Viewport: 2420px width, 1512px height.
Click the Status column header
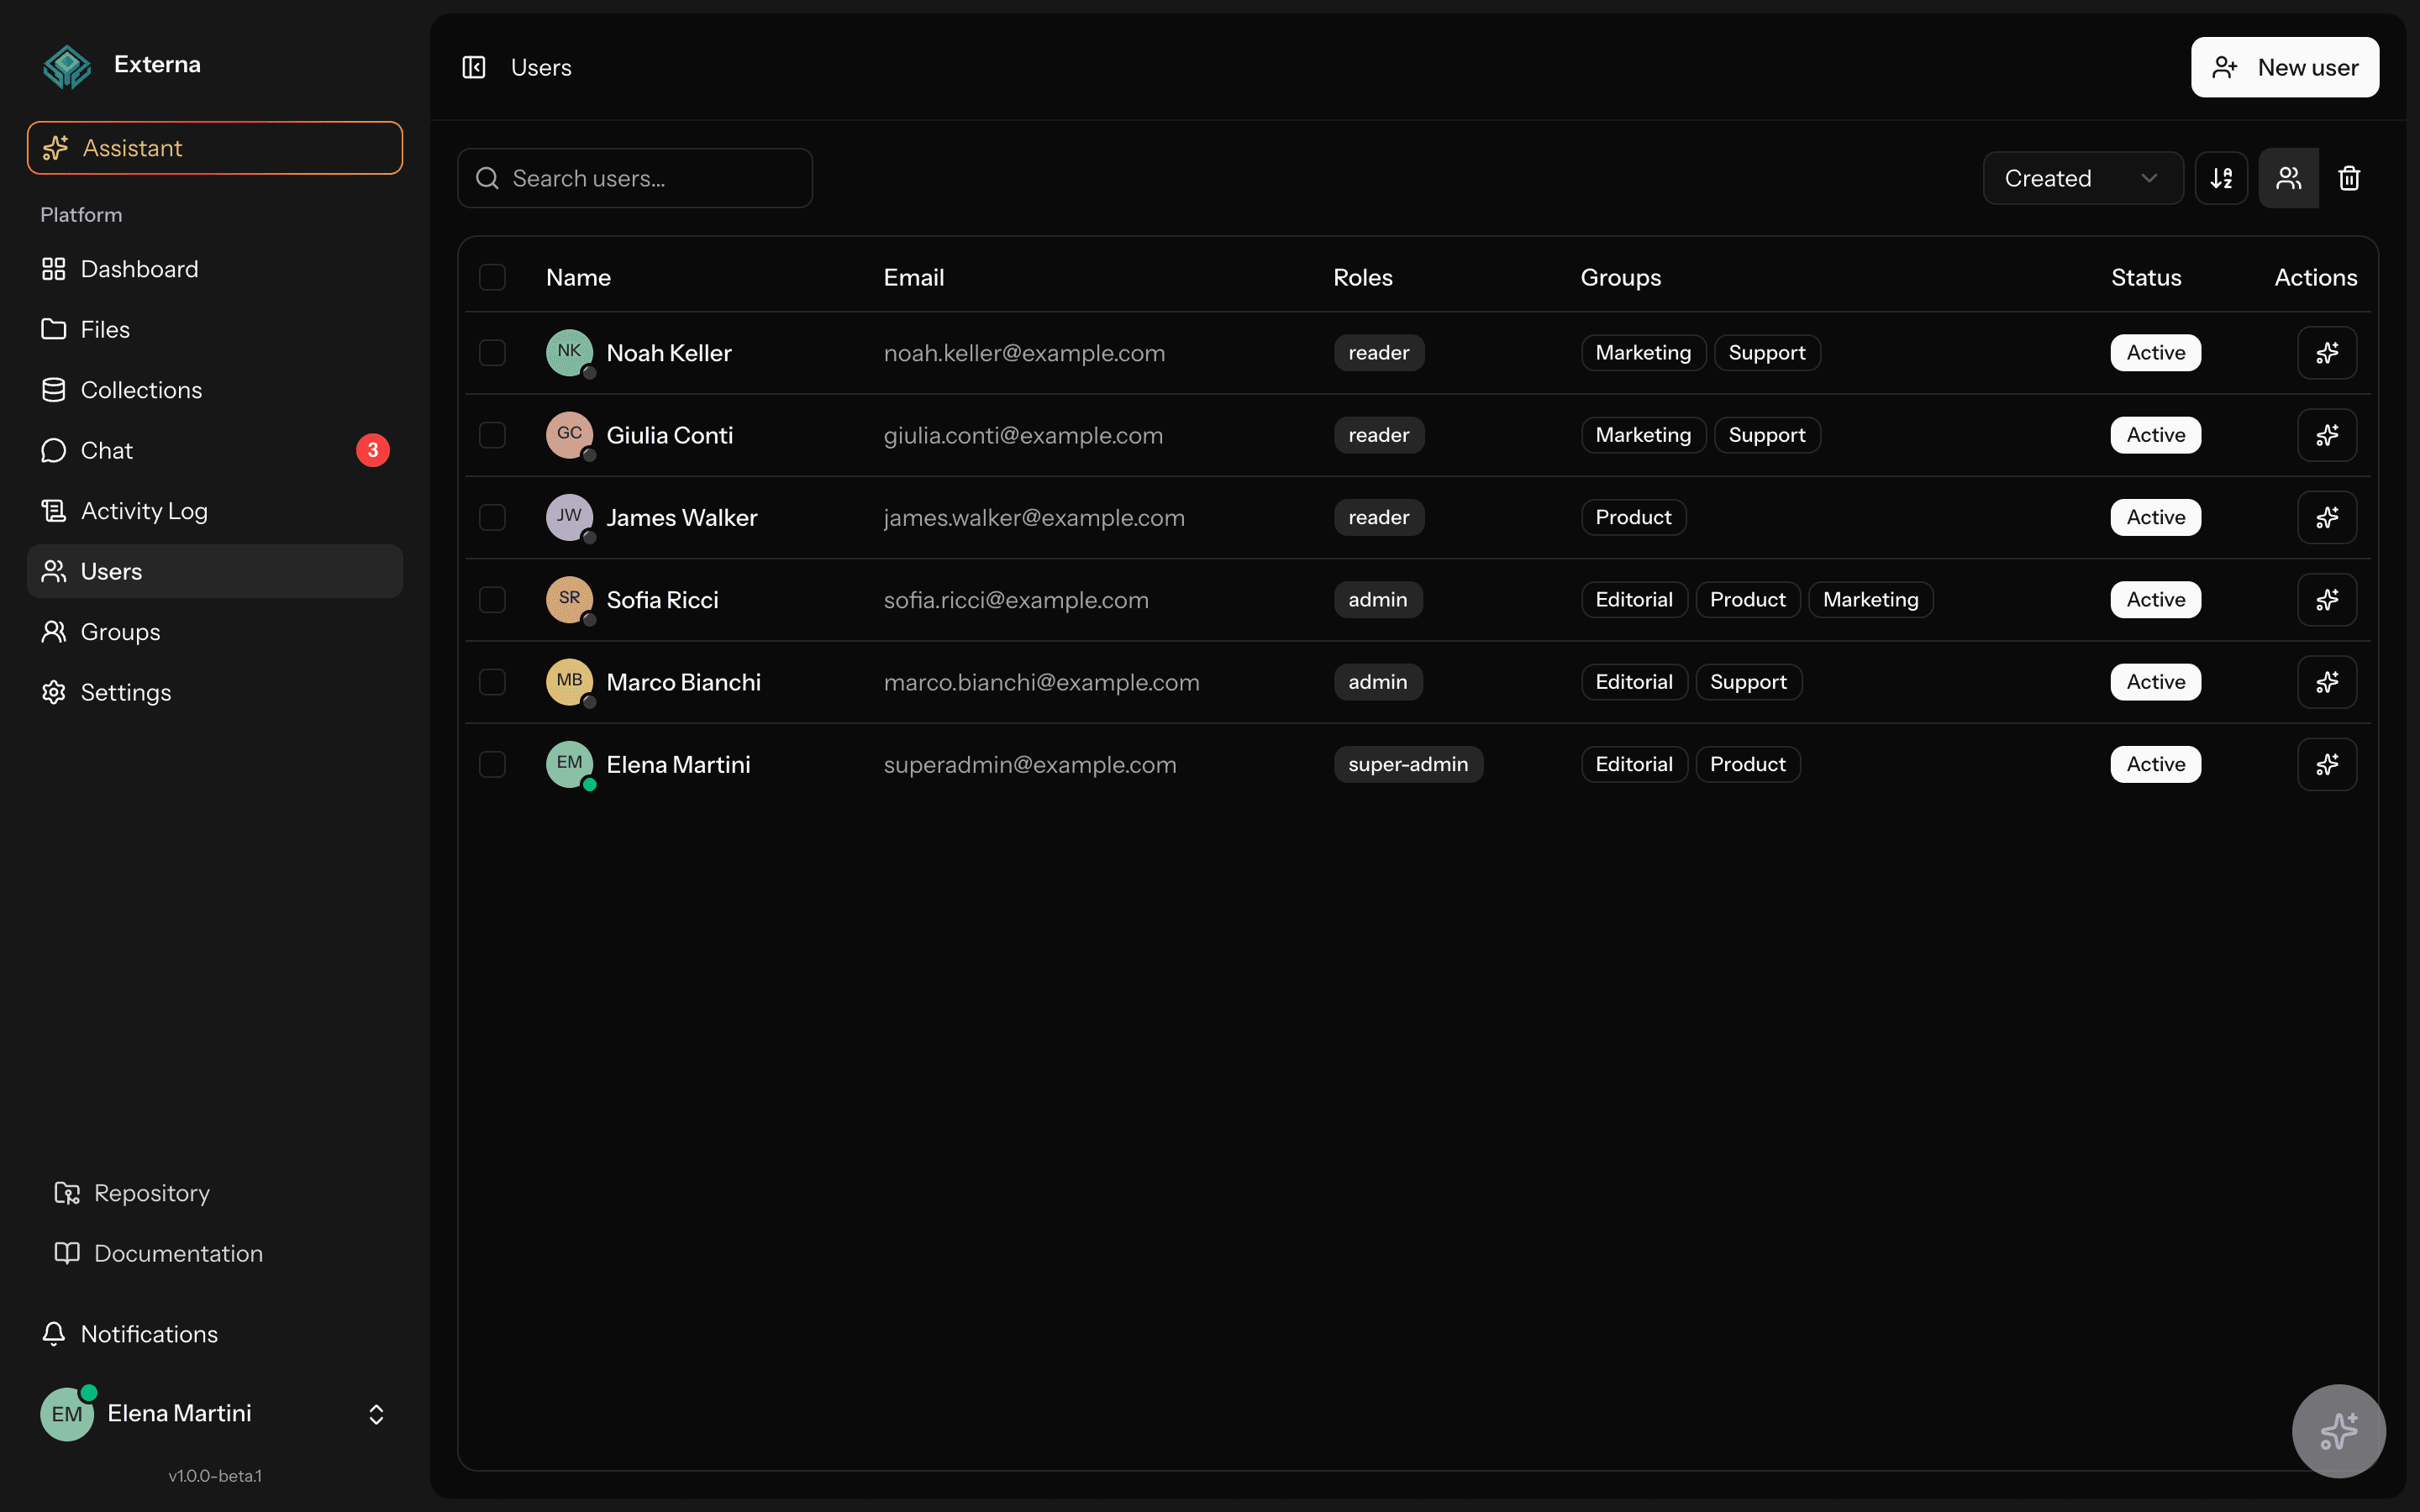click(x=2146, y=277)
